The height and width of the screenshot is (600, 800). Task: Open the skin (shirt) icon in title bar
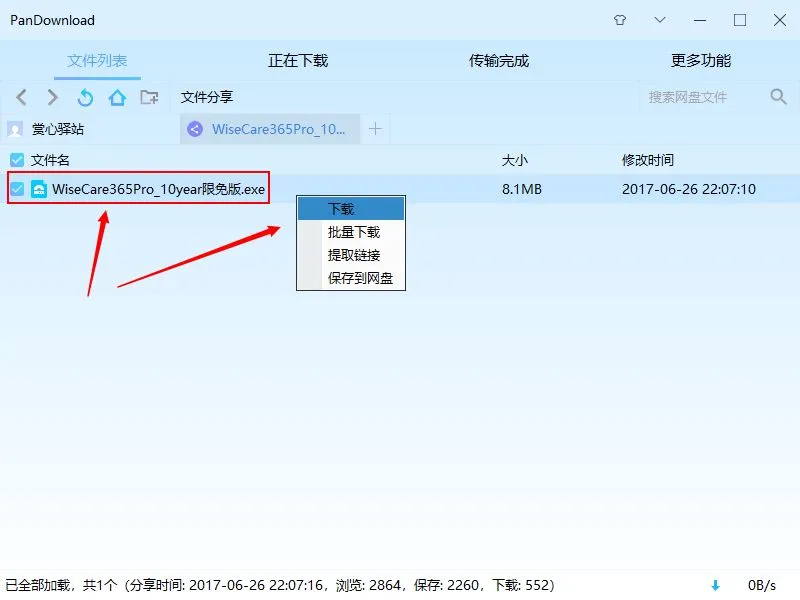click(620, 20)
